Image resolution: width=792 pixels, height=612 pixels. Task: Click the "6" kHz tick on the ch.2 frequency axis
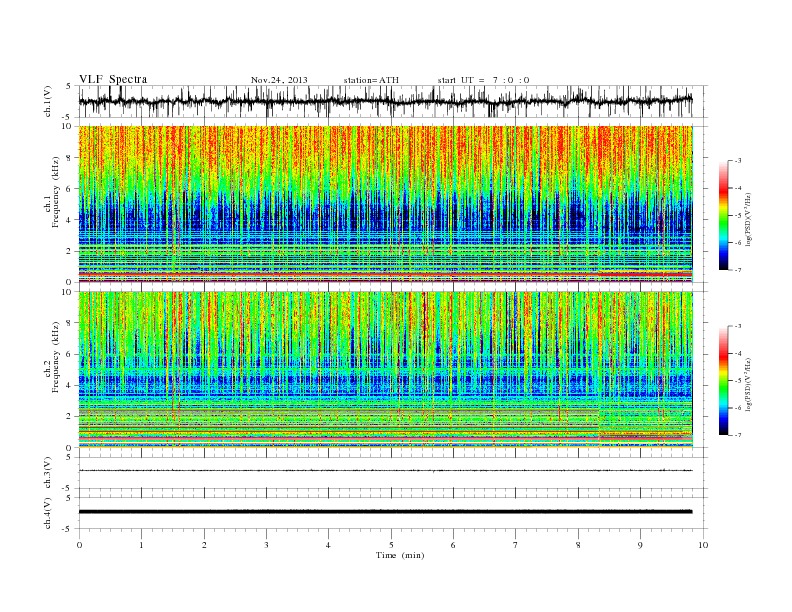coord(69,354)
